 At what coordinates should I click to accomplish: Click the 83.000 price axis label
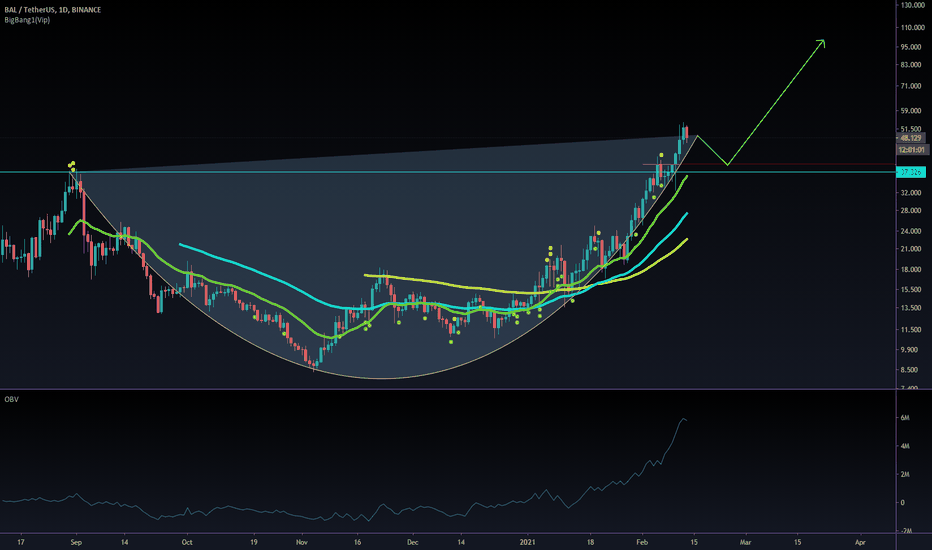tap(911, 65)
